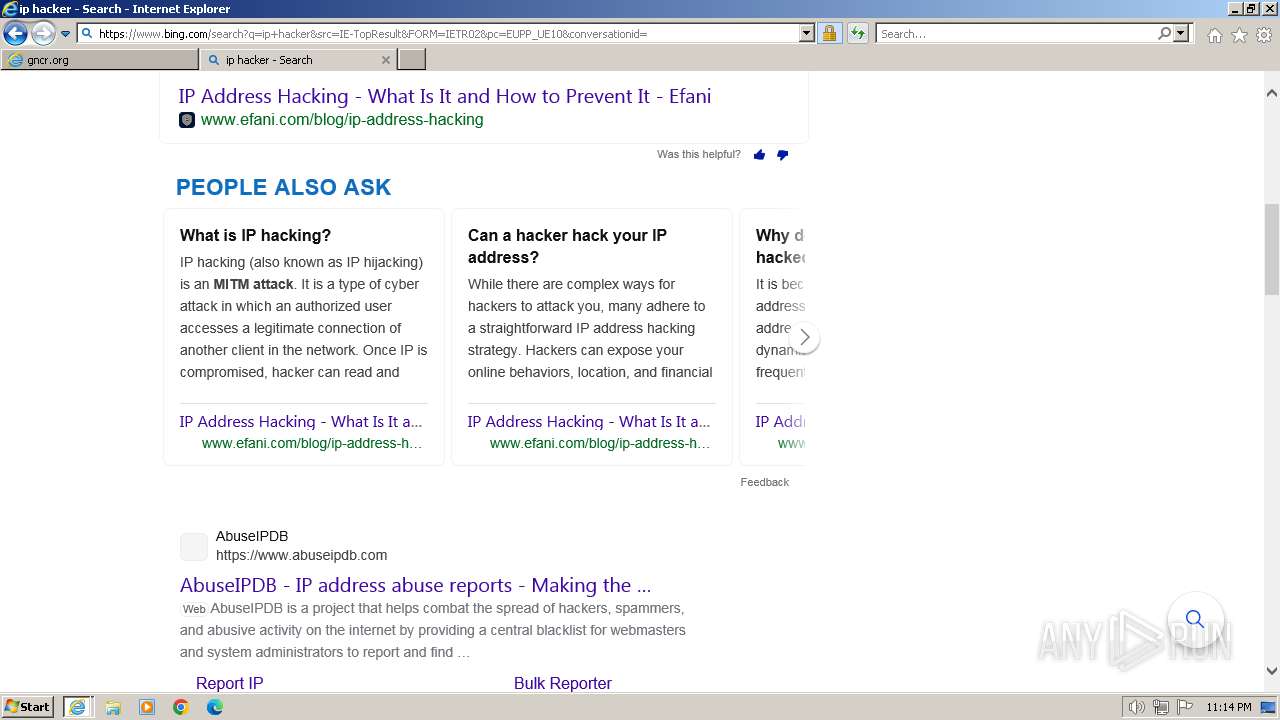Click the Home icon
Screen dimensions: 1280x720
pos(1214,35)
